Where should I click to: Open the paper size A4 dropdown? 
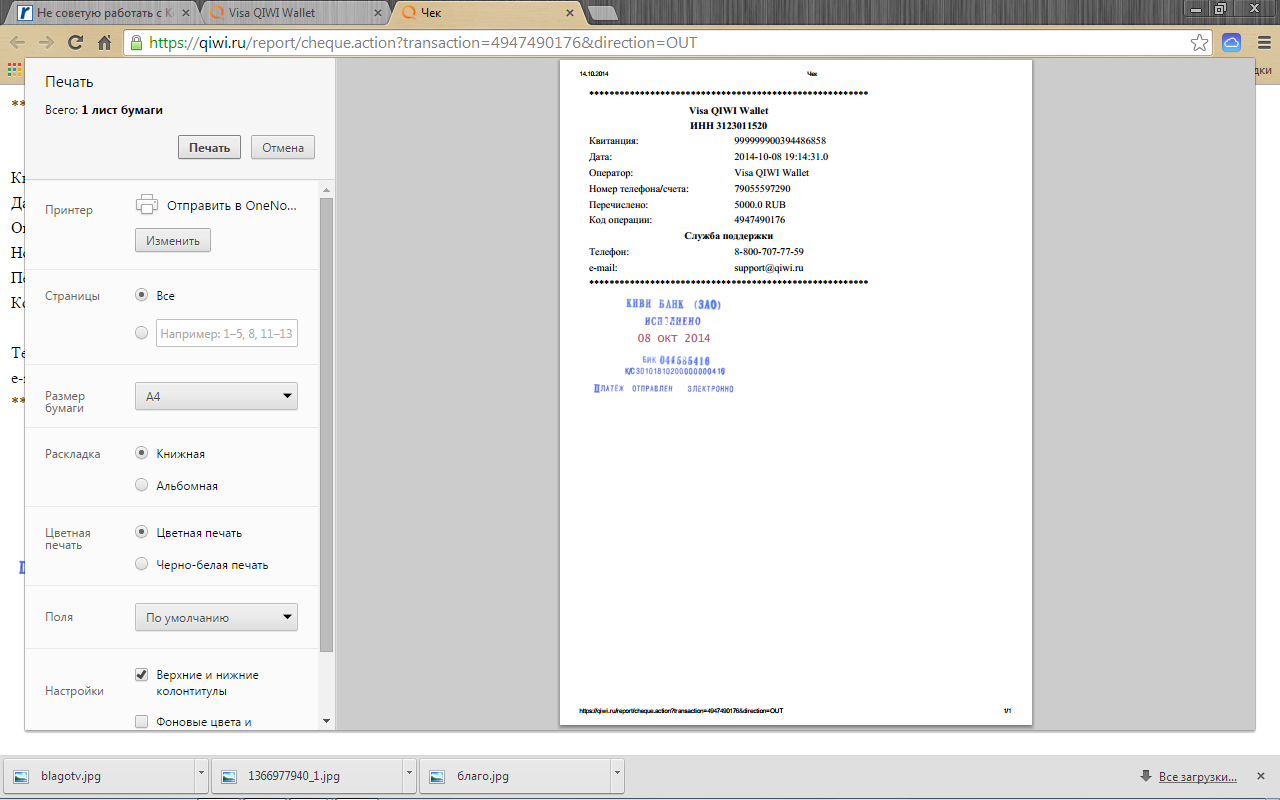click(216, 396)
